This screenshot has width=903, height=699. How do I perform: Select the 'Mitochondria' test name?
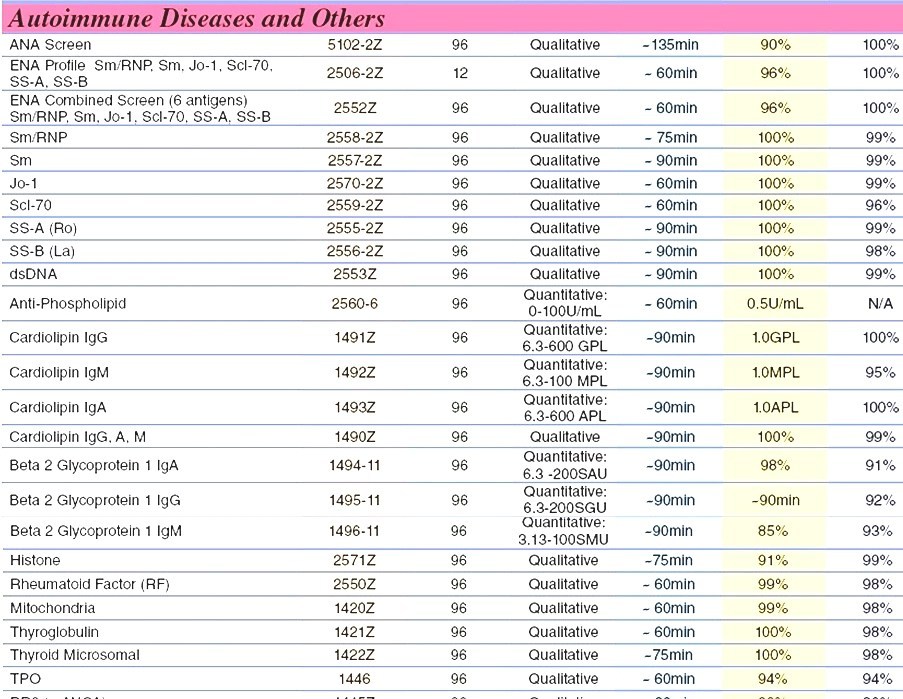[x=52, y=608]
